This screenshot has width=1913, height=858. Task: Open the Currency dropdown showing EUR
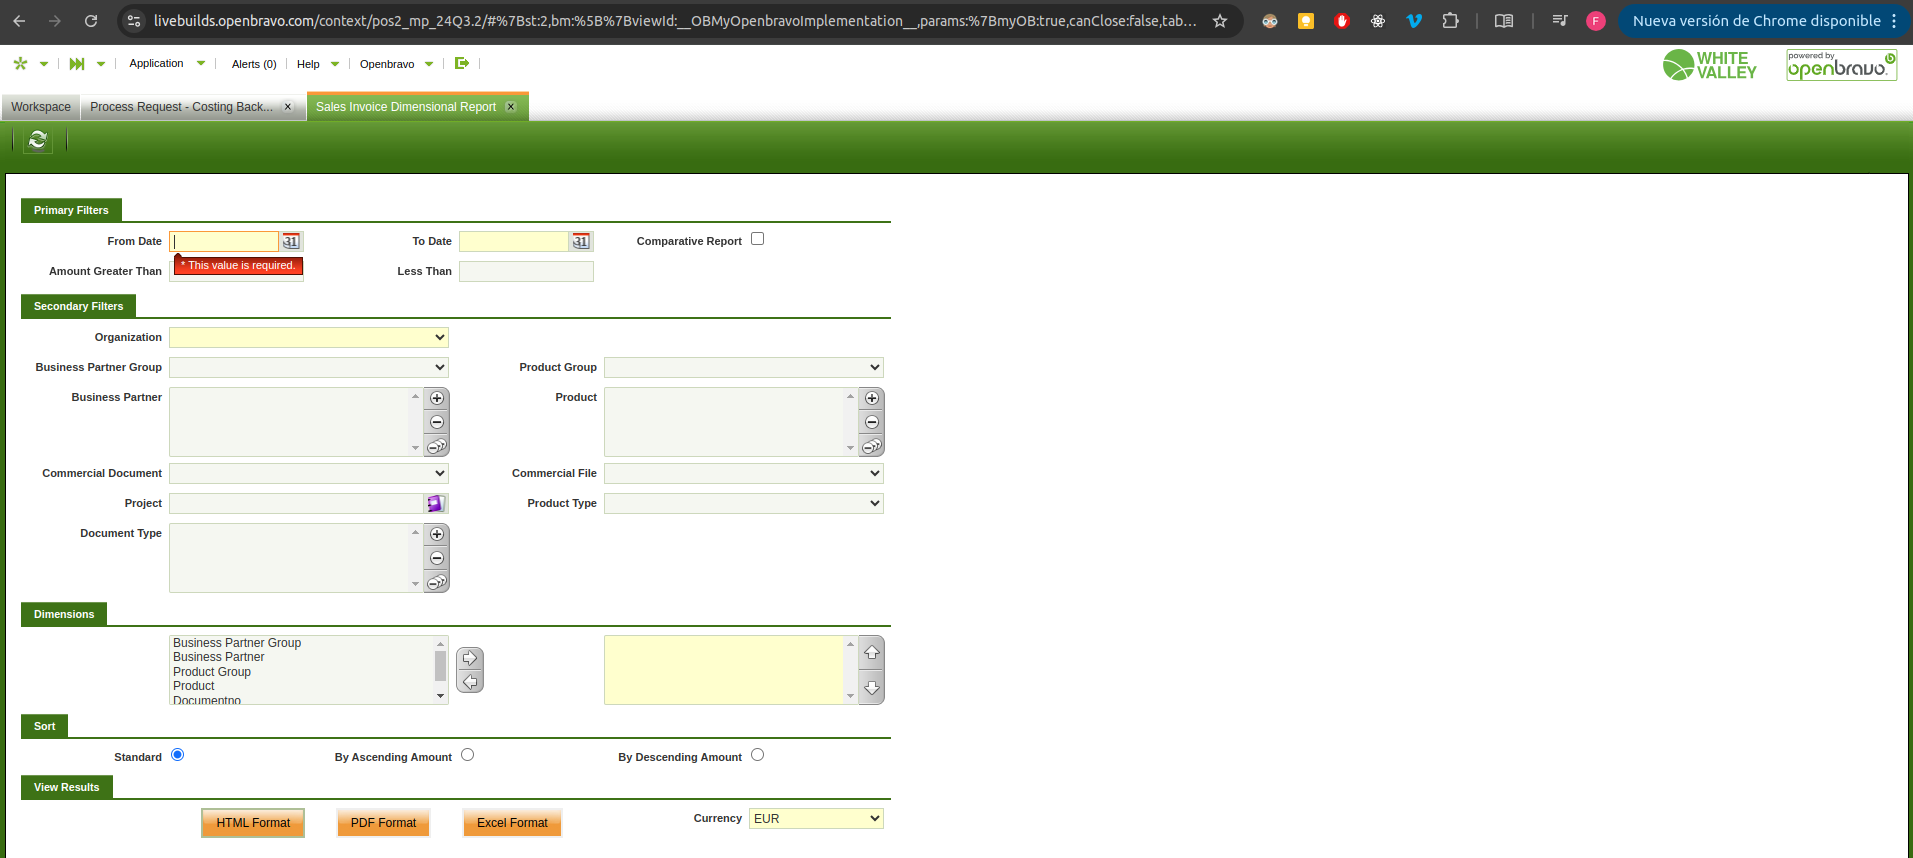click(816, 819)
